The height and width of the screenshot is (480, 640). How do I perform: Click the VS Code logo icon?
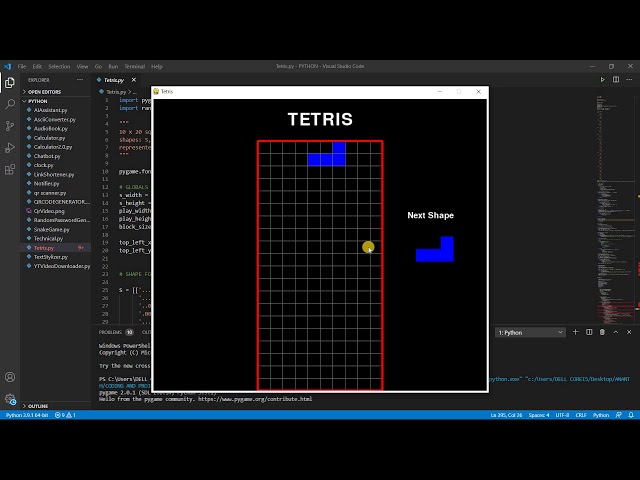pyautogui.click(x=7, y=66)
